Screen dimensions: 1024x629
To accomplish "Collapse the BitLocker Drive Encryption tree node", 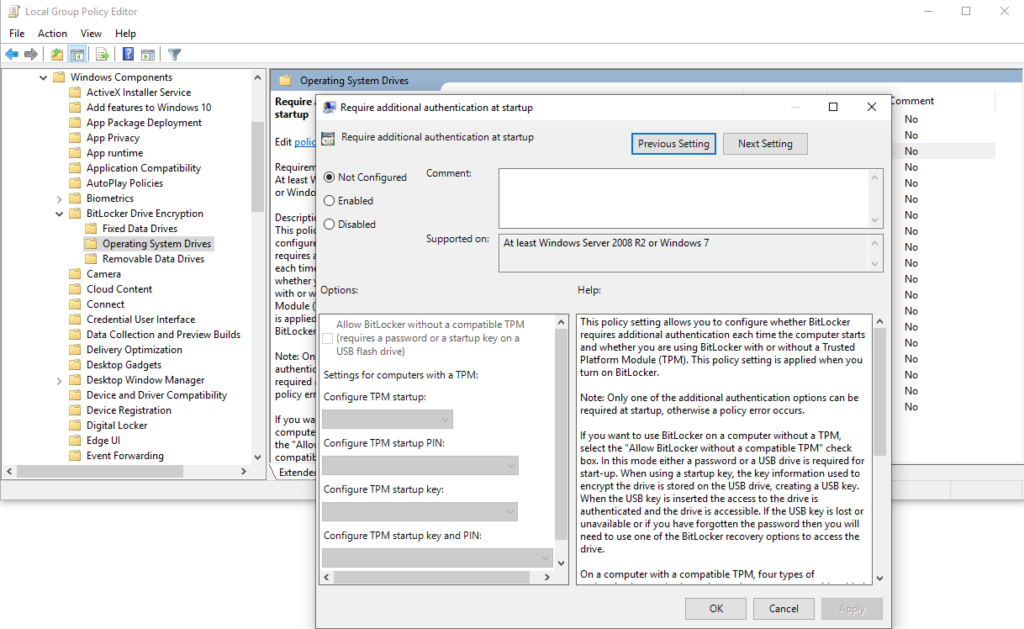I will (x=58, y=213).
